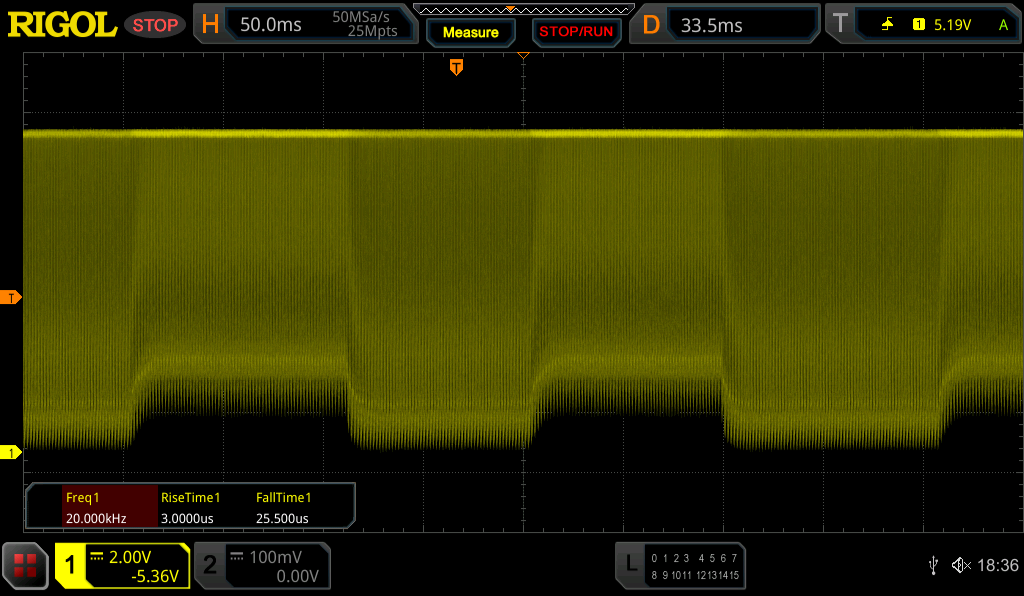
Task: Open the red function navigation menu icon
Action: 25,566
